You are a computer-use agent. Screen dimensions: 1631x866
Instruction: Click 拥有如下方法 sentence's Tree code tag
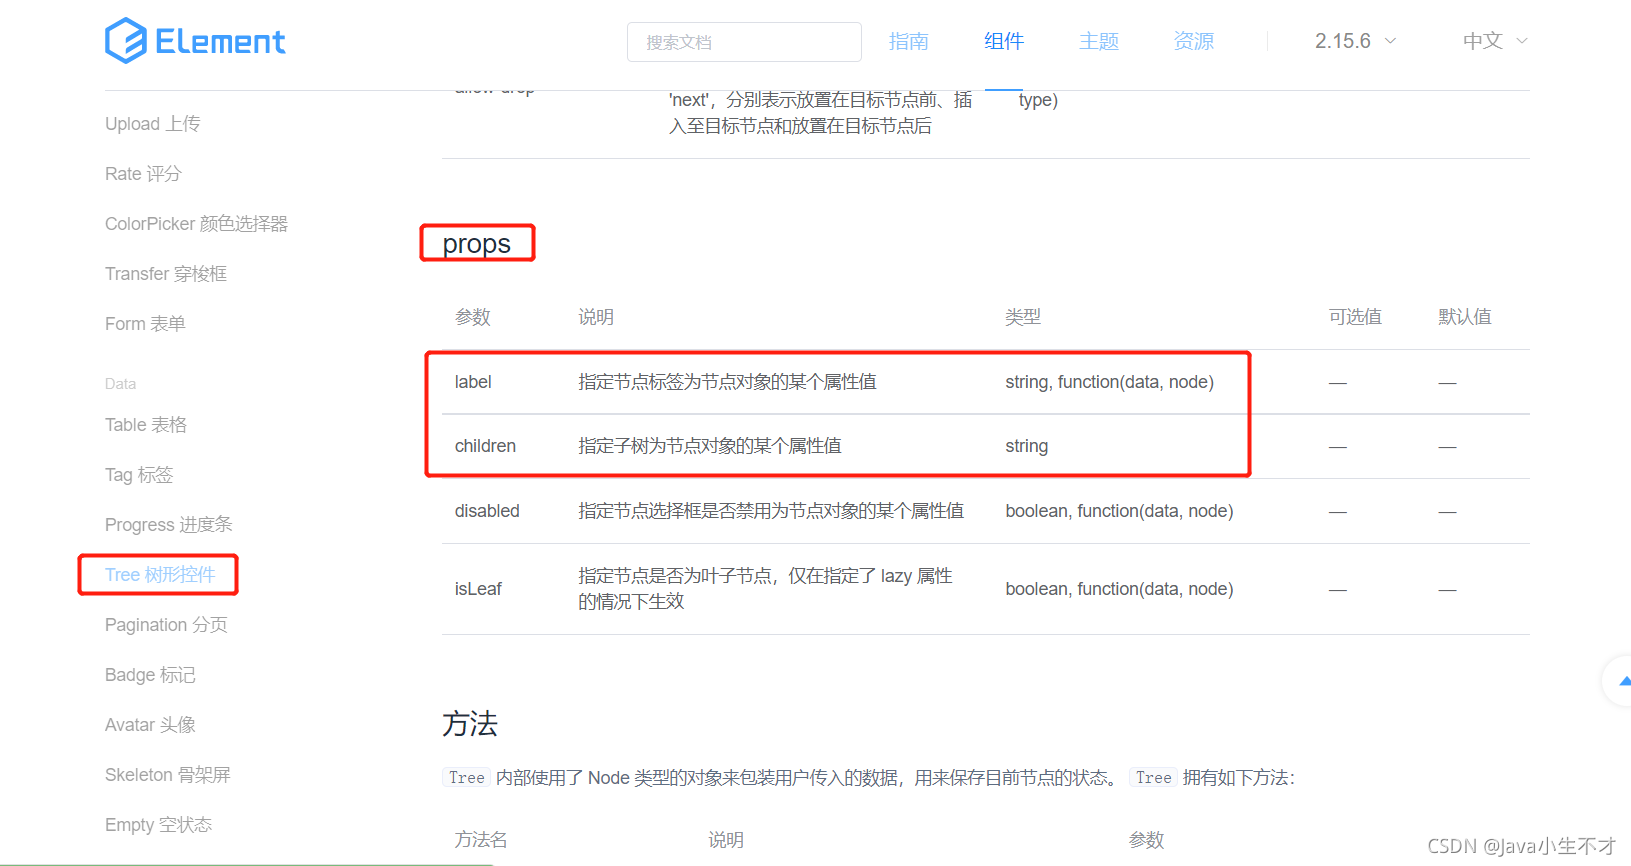(1153, 778)
